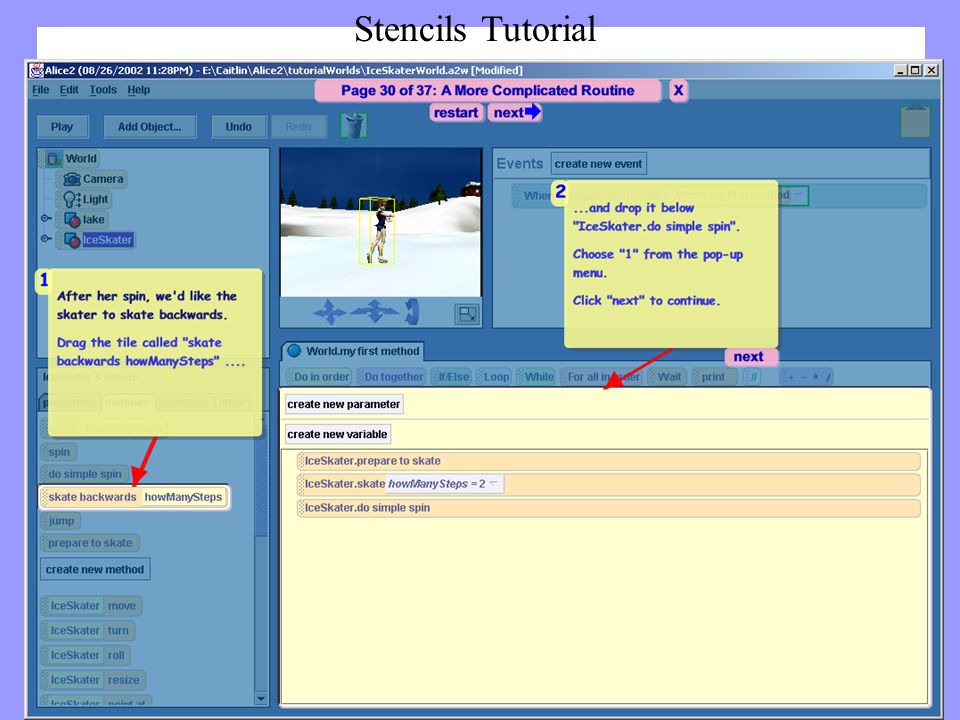Click create new event button
Viewport: 960px width, 720px height.
(598, 163)
